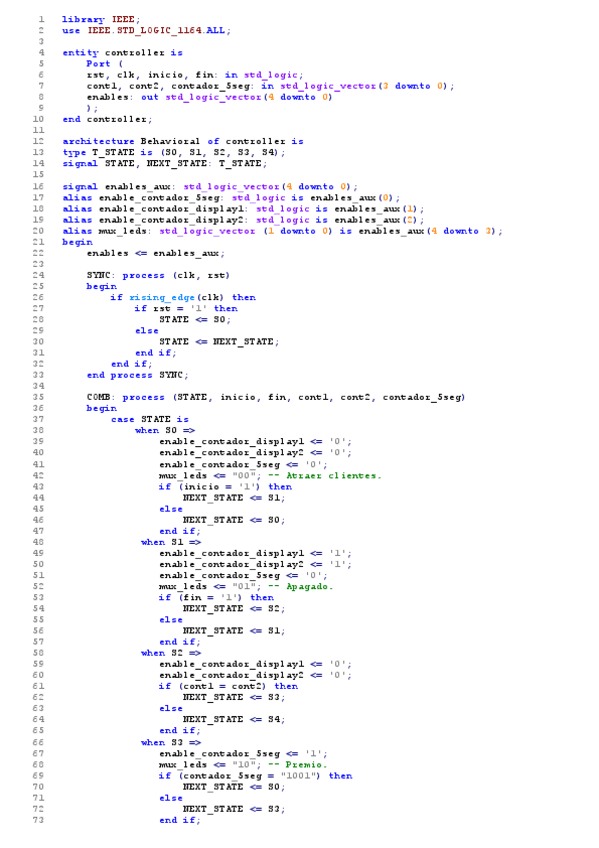The image size is (599, 848).
Task: Click the 'SYNC: process (clk, rst)' line
Action: 158,276
